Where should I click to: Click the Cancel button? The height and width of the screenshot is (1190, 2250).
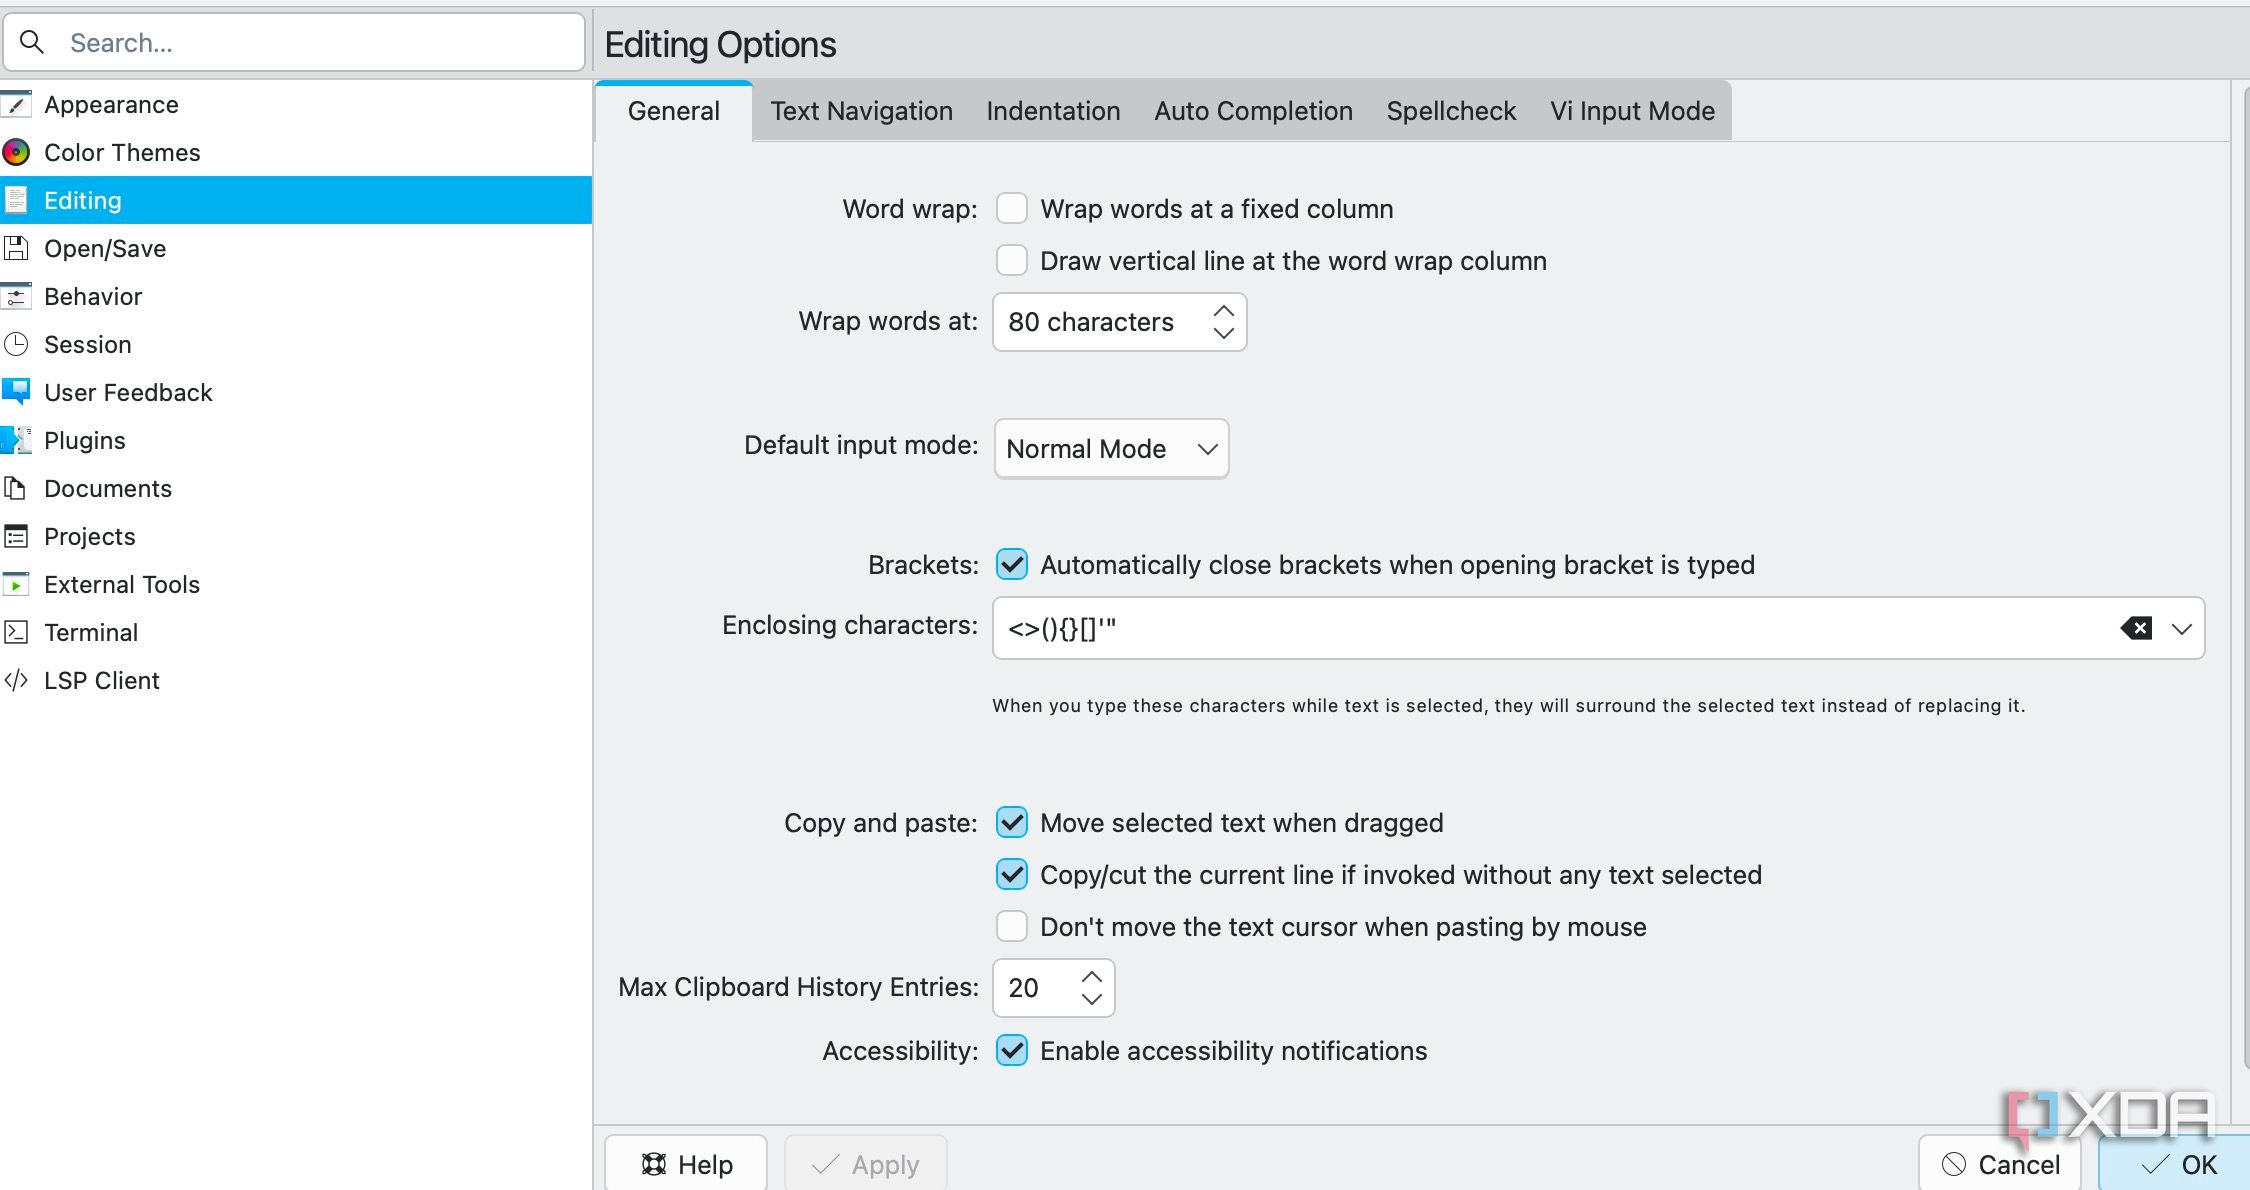(x=2000, y=1164)
